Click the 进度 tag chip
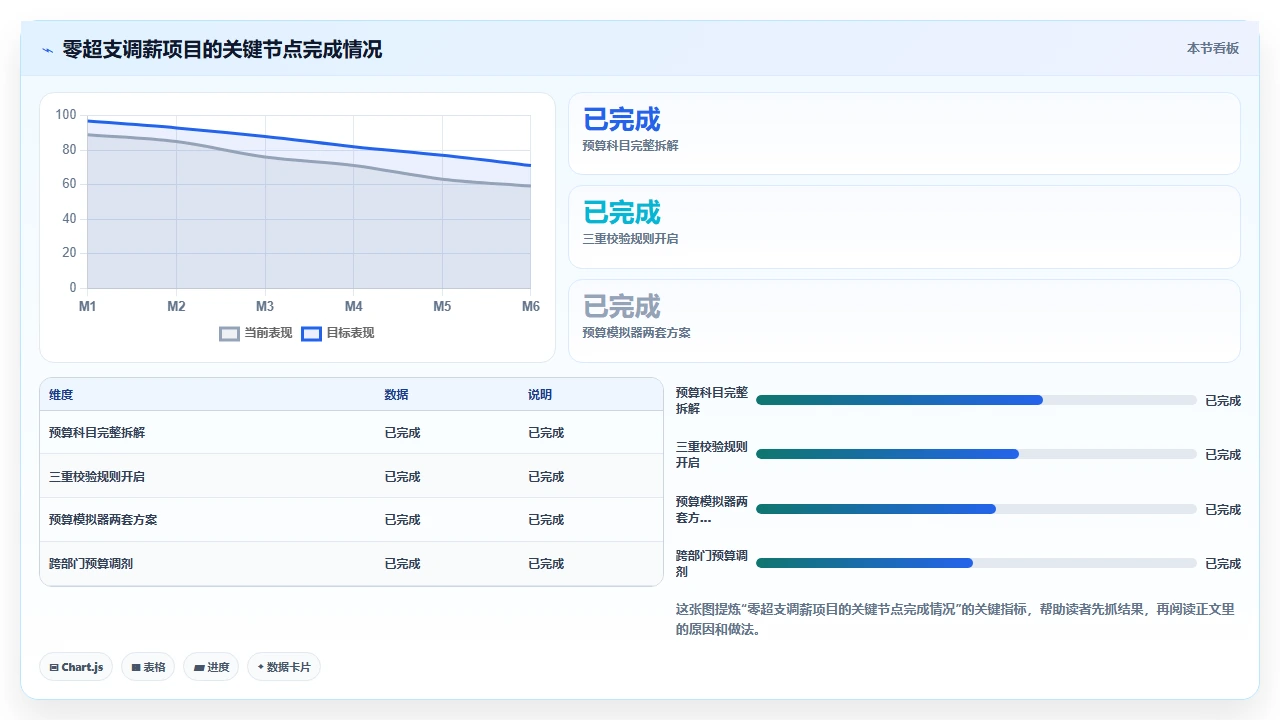 [211, 667]
